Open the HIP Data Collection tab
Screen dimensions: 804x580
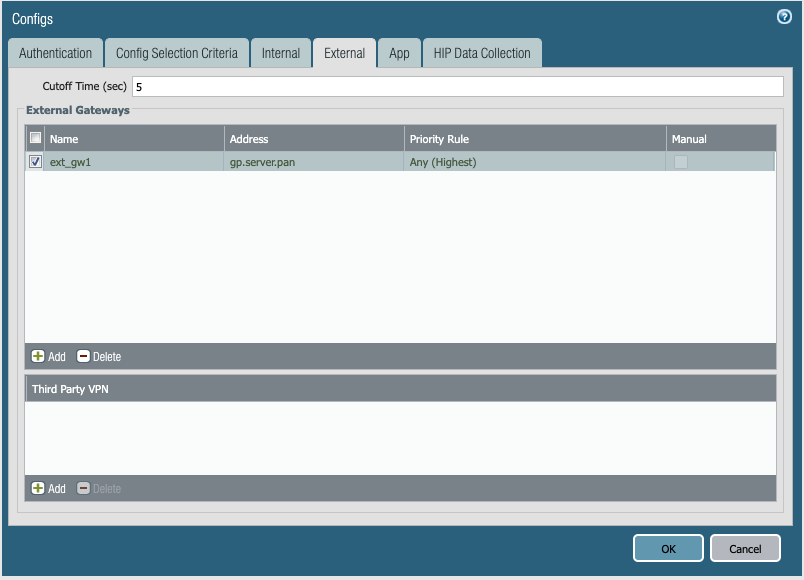(482, 53)
